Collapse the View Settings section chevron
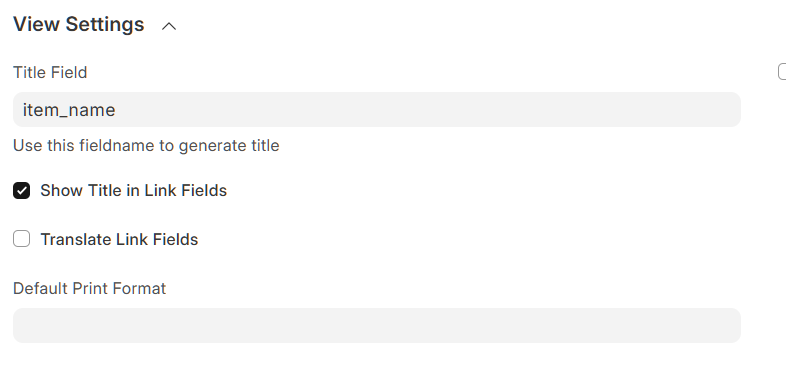Screen dimensions: 786x369 [x=169, y=26]
